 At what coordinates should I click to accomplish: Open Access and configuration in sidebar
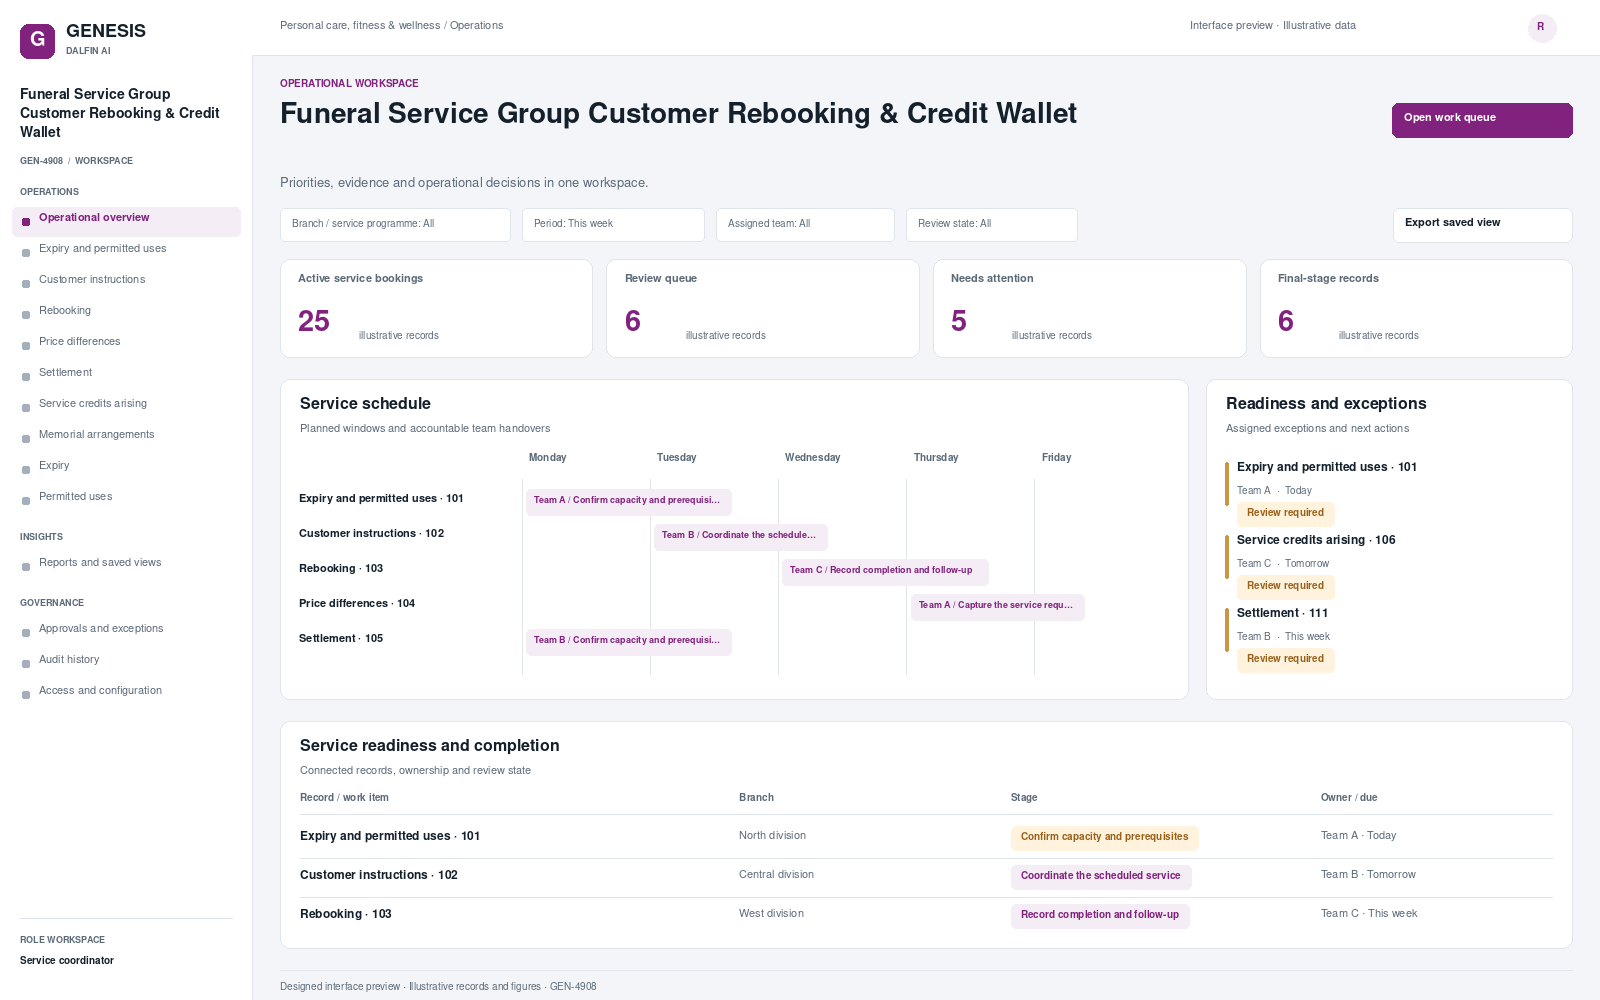point(126,691)
